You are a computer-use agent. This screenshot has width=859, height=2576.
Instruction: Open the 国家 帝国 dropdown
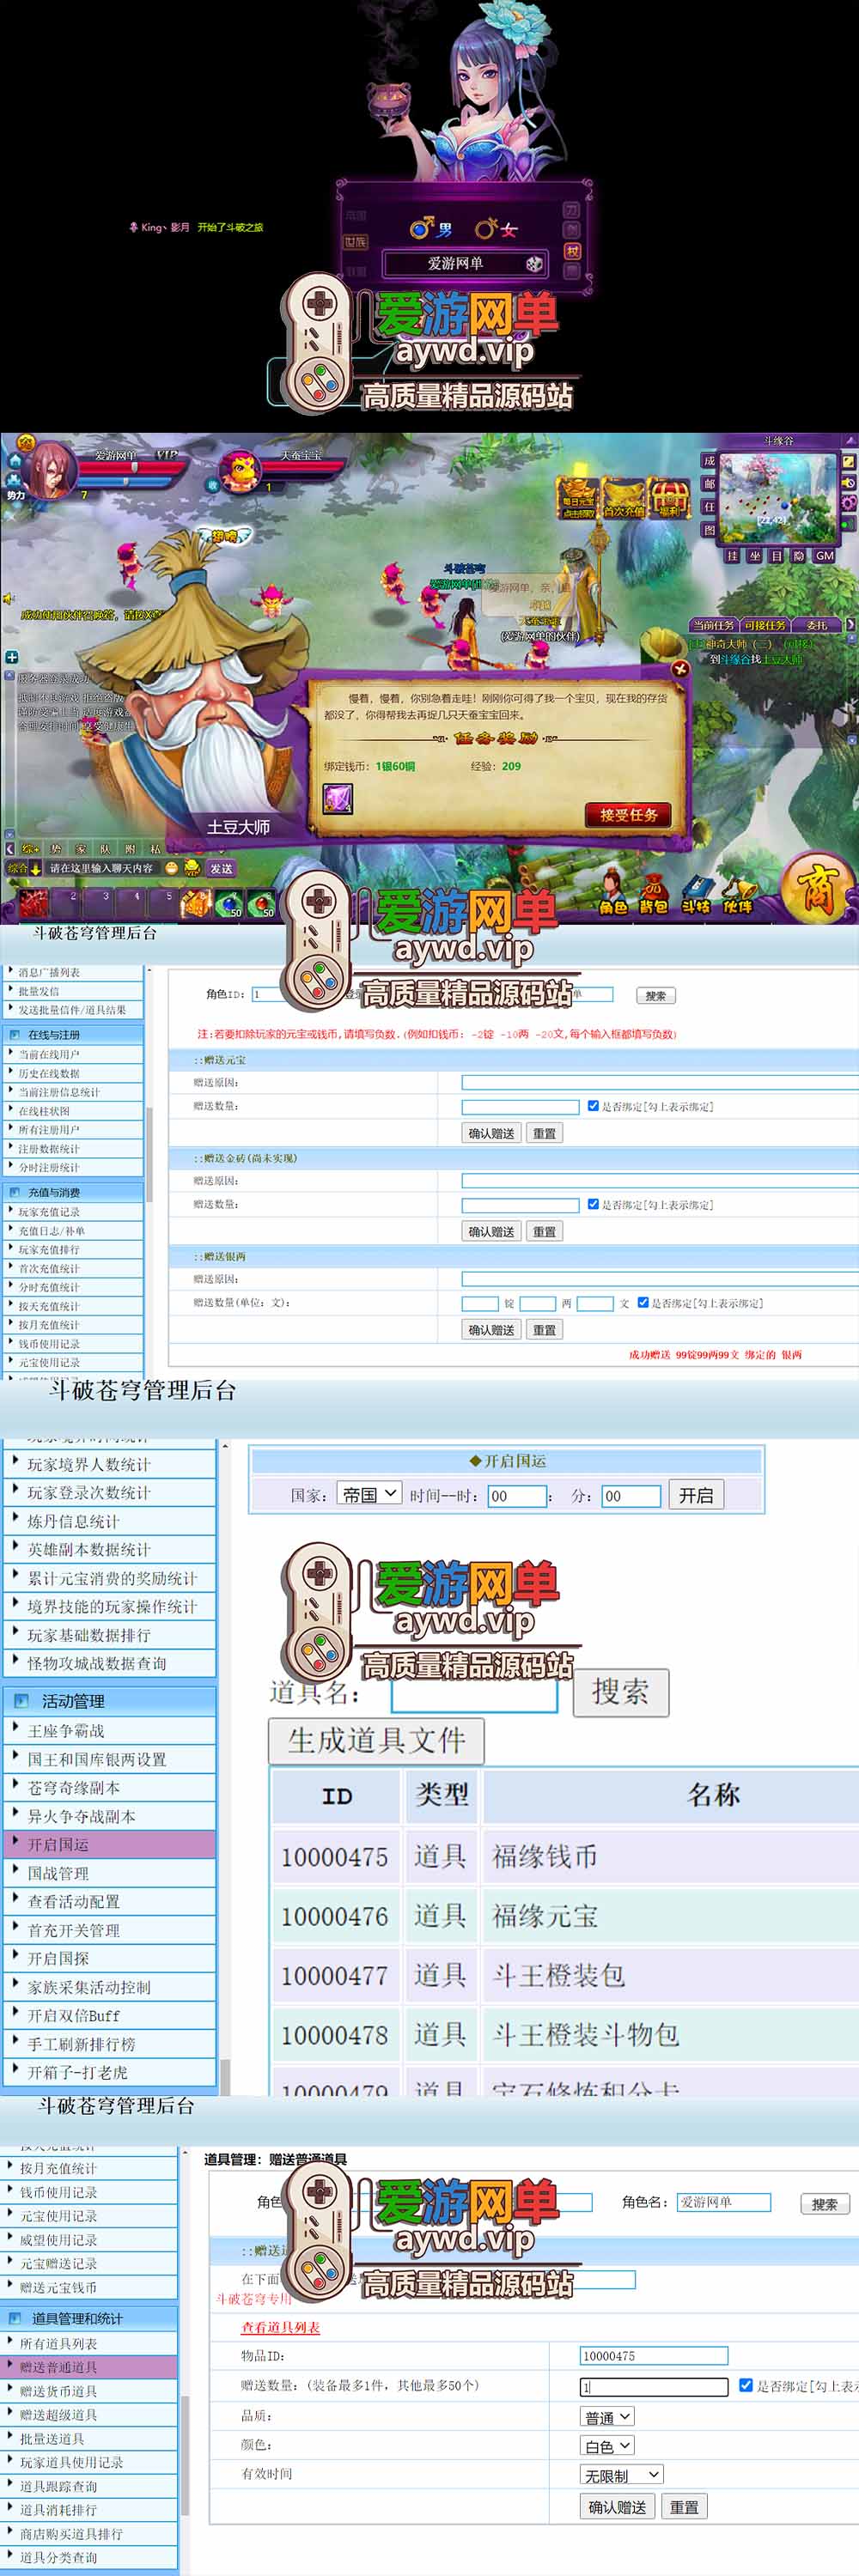pos(369,1494)
